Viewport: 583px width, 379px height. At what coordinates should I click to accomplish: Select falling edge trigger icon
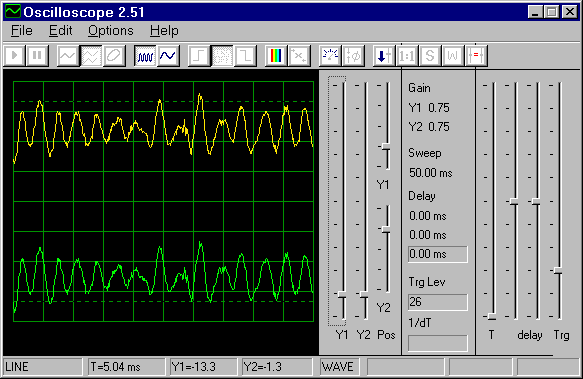[245, 56]
